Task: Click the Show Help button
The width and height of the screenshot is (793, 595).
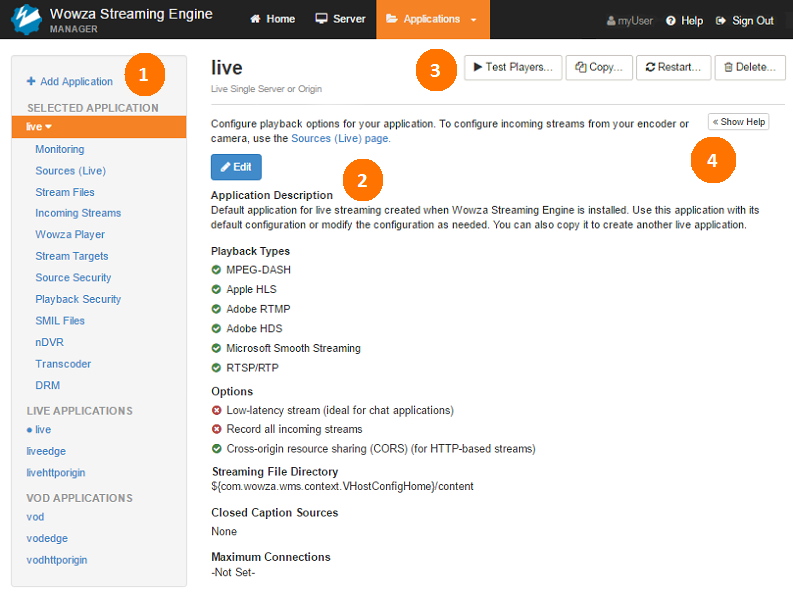Action: 738,122
